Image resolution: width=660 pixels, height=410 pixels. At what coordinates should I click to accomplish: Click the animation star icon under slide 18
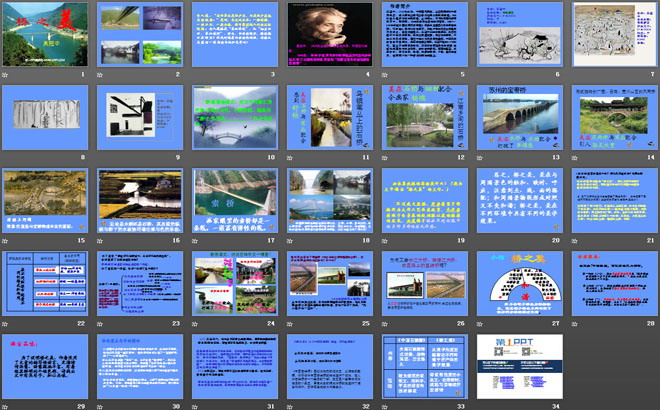(x=290, y=241)
